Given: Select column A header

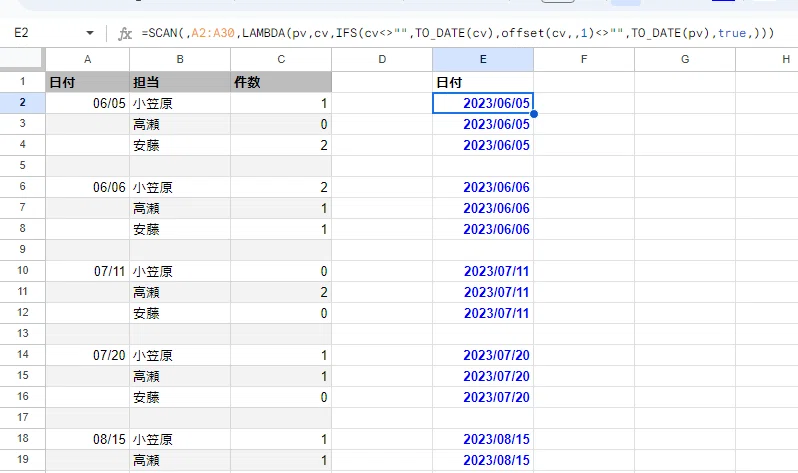Looking at the screenshot, I should pyautogui.click(x=88, y=60).
